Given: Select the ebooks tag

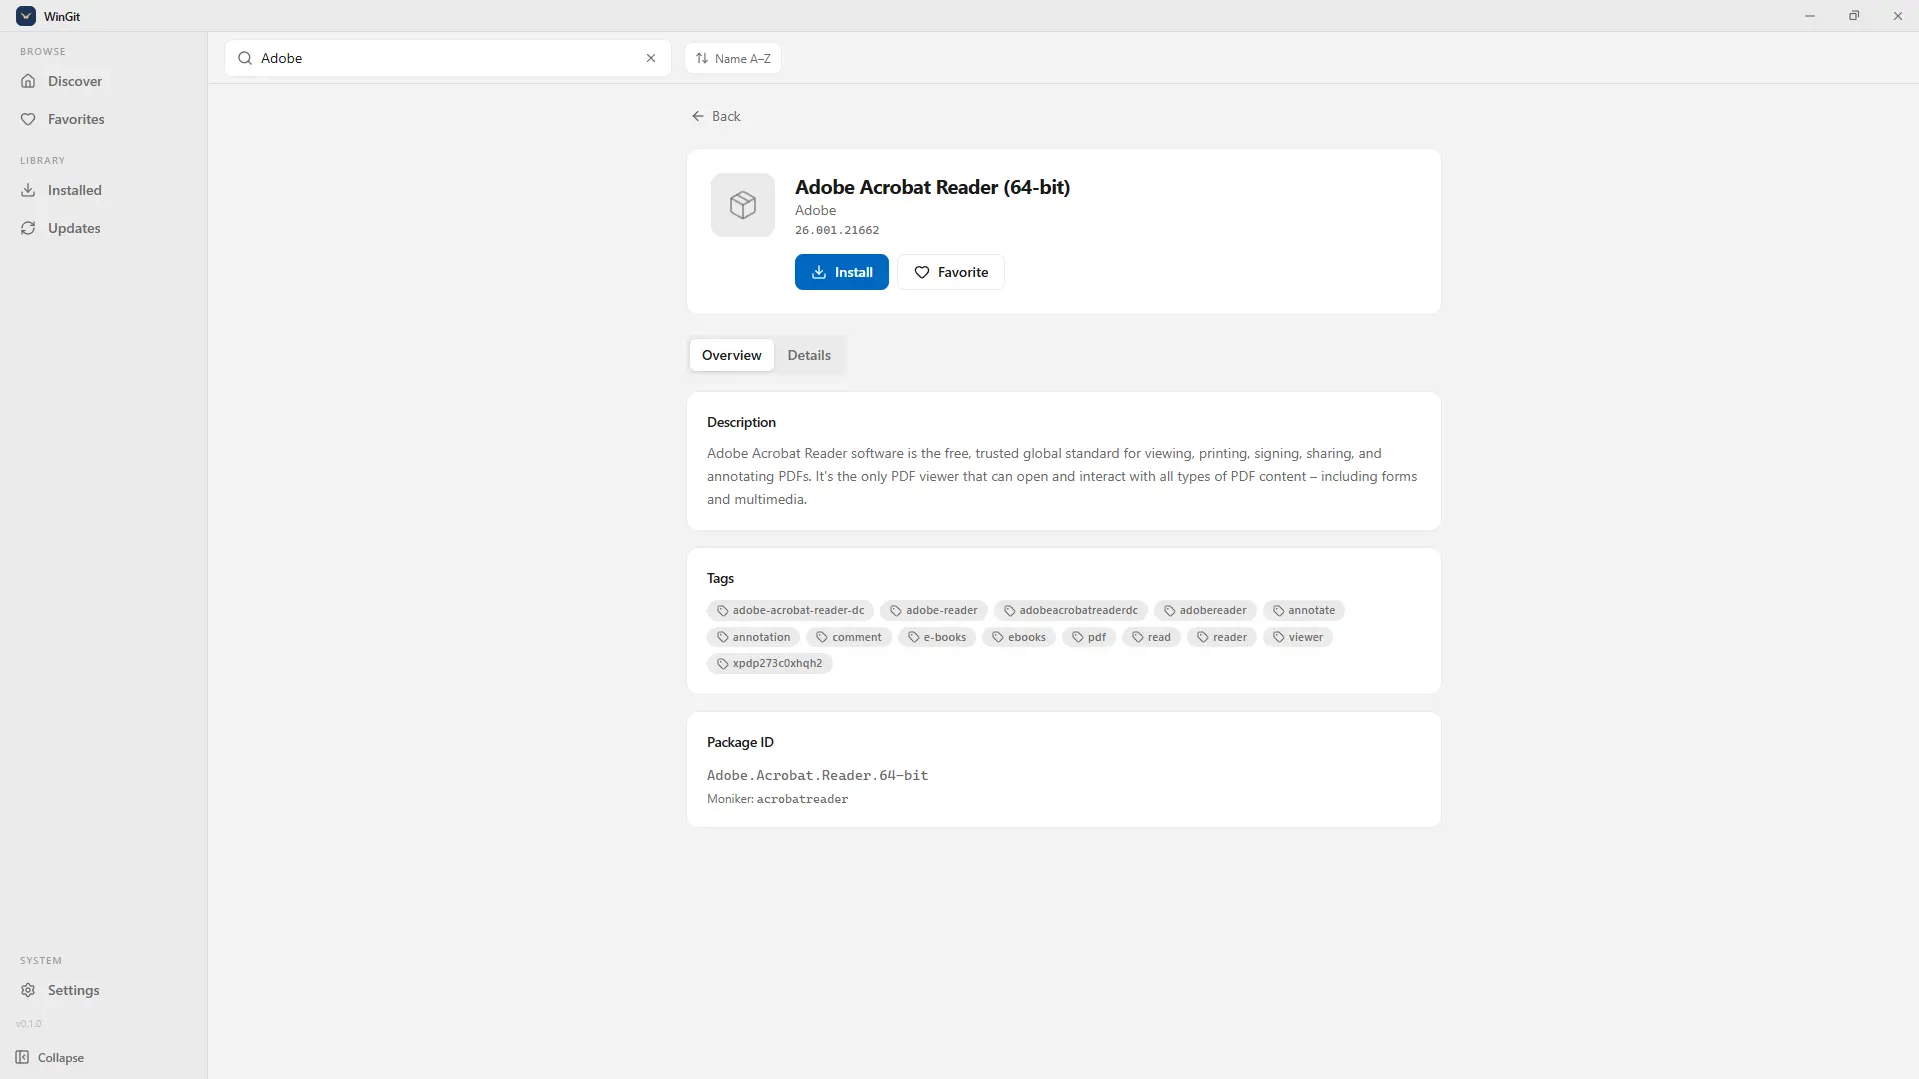Looking at the screenshot, I should tap(1019, 637).
